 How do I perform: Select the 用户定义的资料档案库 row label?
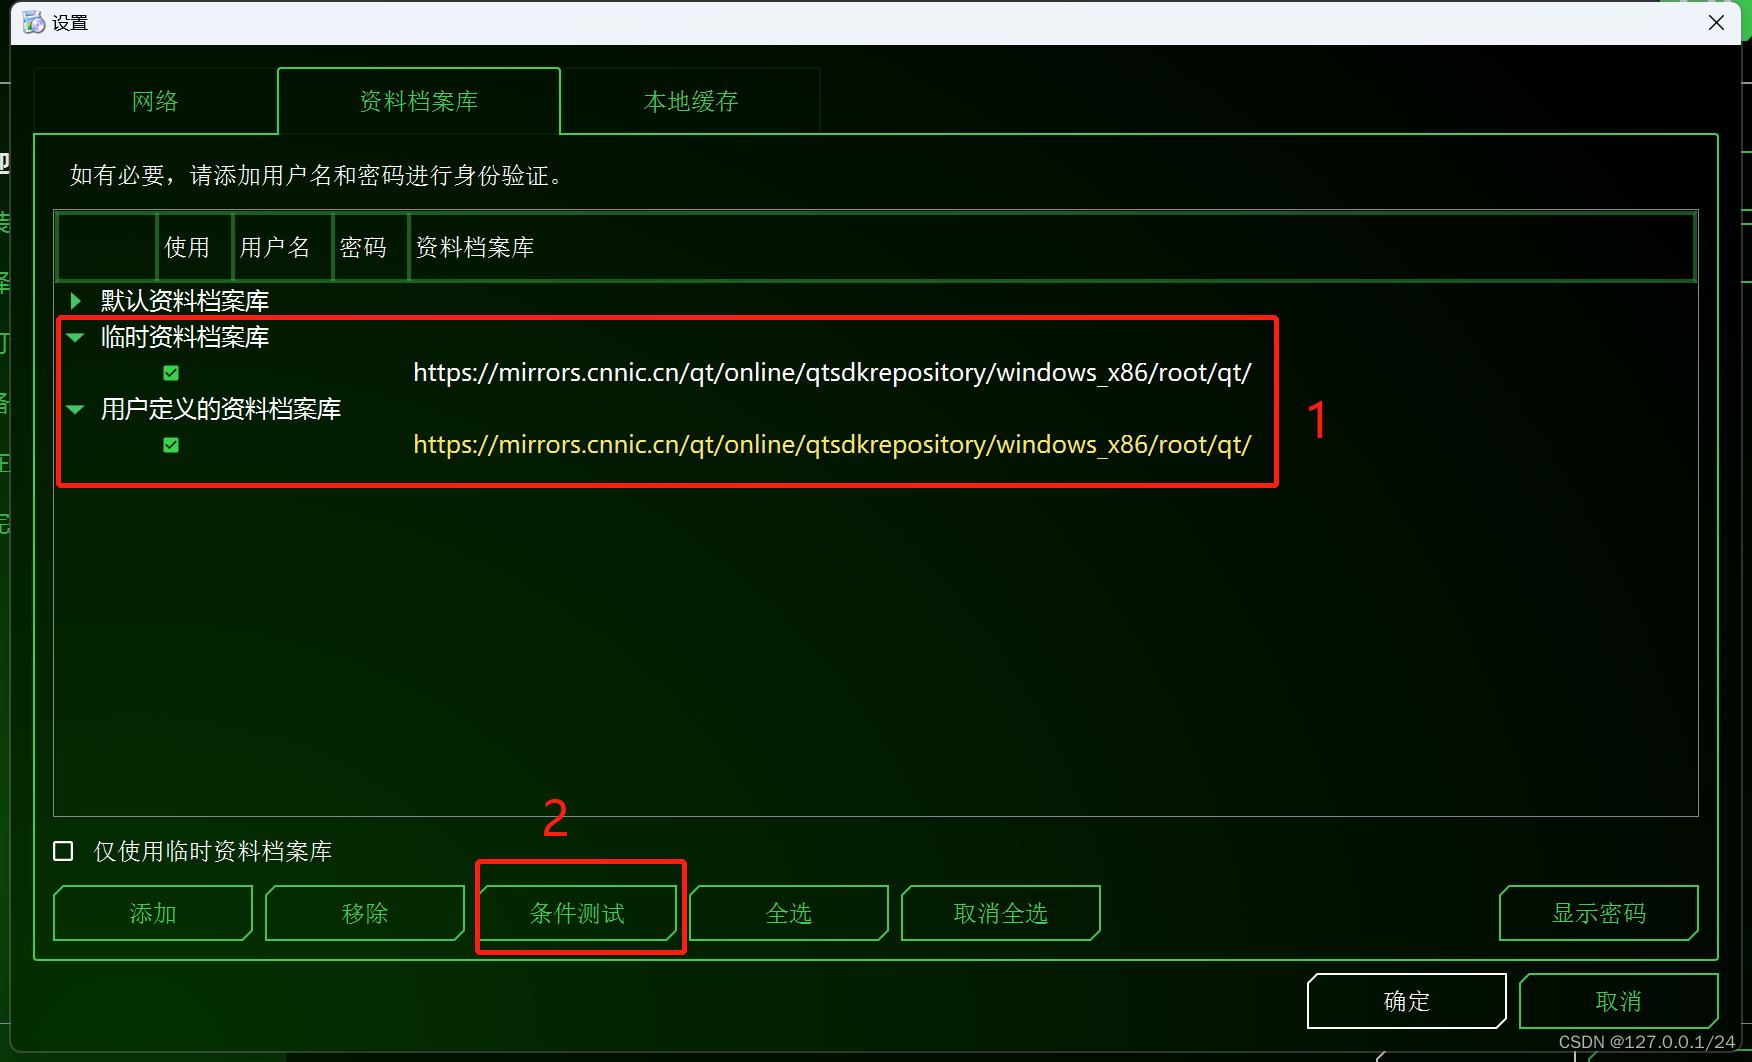221,409
